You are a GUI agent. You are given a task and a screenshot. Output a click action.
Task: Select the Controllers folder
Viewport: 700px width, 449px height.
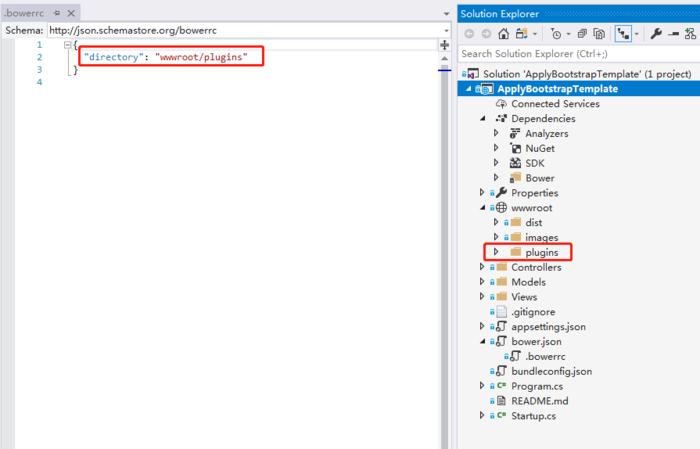[x=536, y=267]
